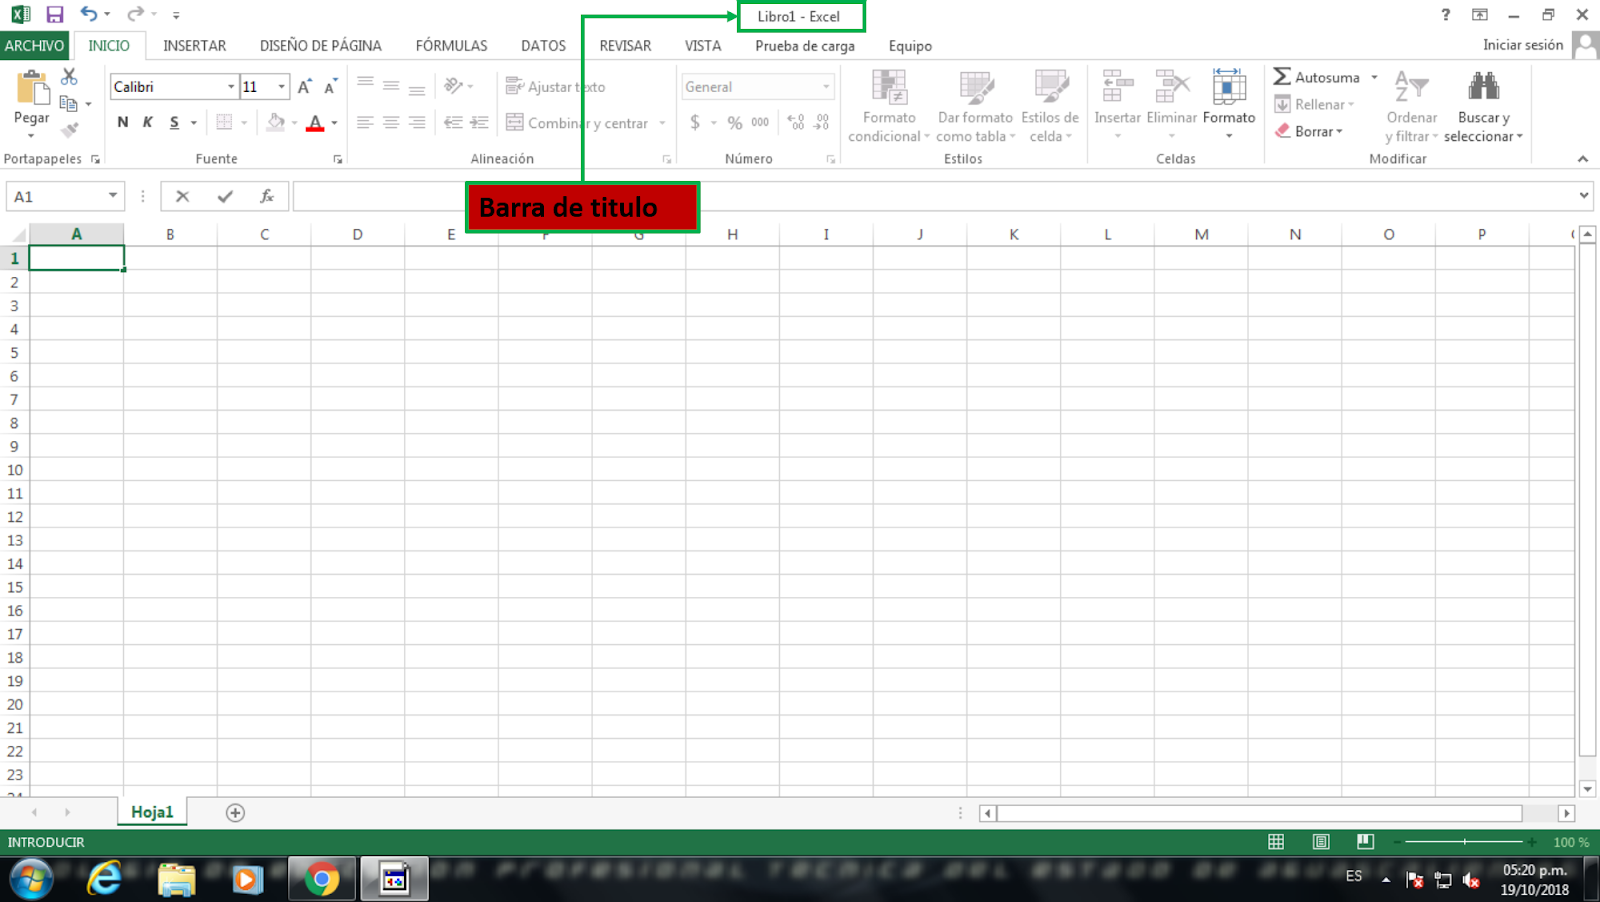Toggle italic formatting with K button
The width and height of the screenshot is (1600, 902).
(x=147, y=121)
